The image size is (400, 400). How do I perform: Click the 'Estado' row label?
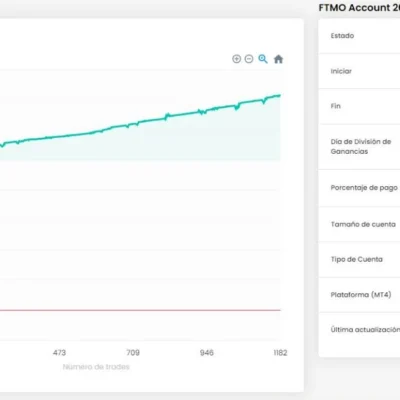342,36
